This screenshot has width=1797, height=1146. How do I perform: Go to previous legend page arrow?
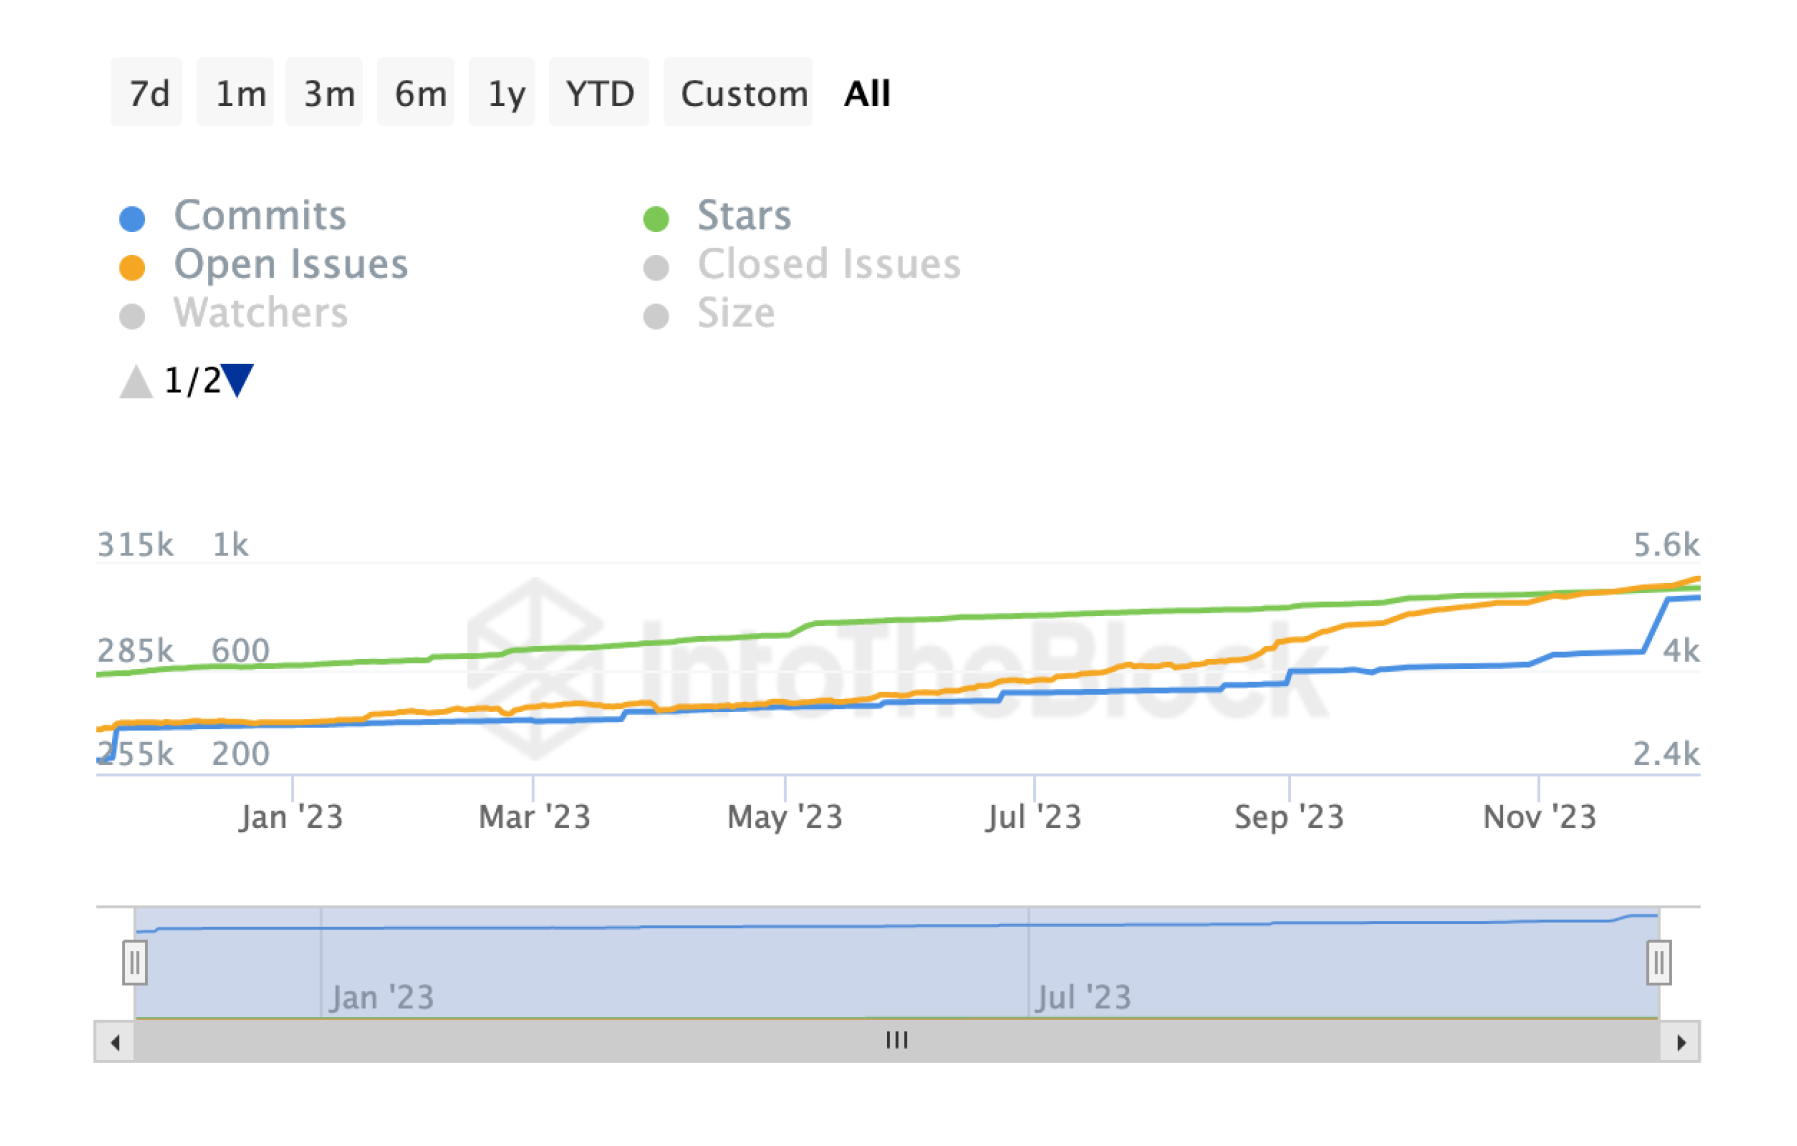click(136, 381)
